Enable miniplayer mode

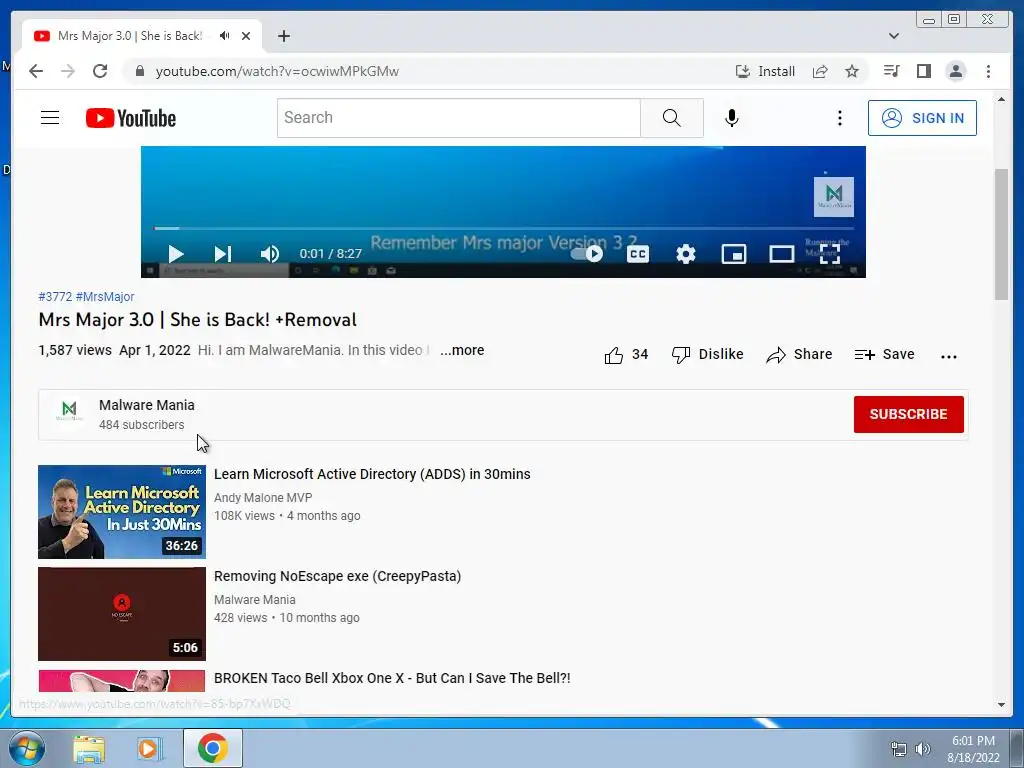[733, 253]
